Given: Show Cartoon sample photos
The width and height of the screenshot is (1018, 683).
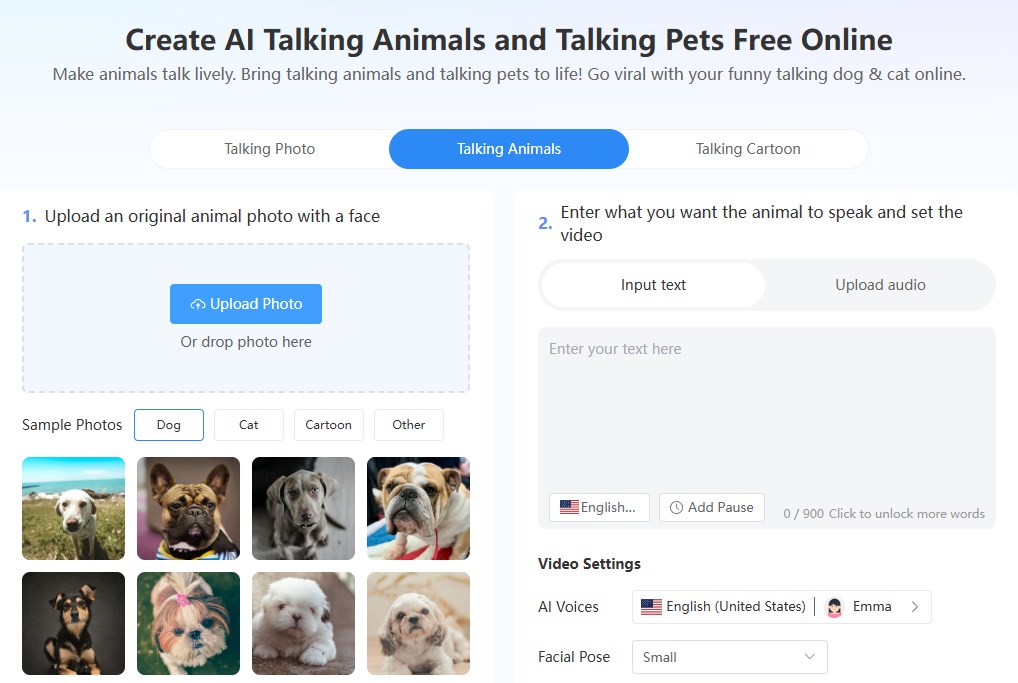Looking at the screenshot, I should (329, 425).
